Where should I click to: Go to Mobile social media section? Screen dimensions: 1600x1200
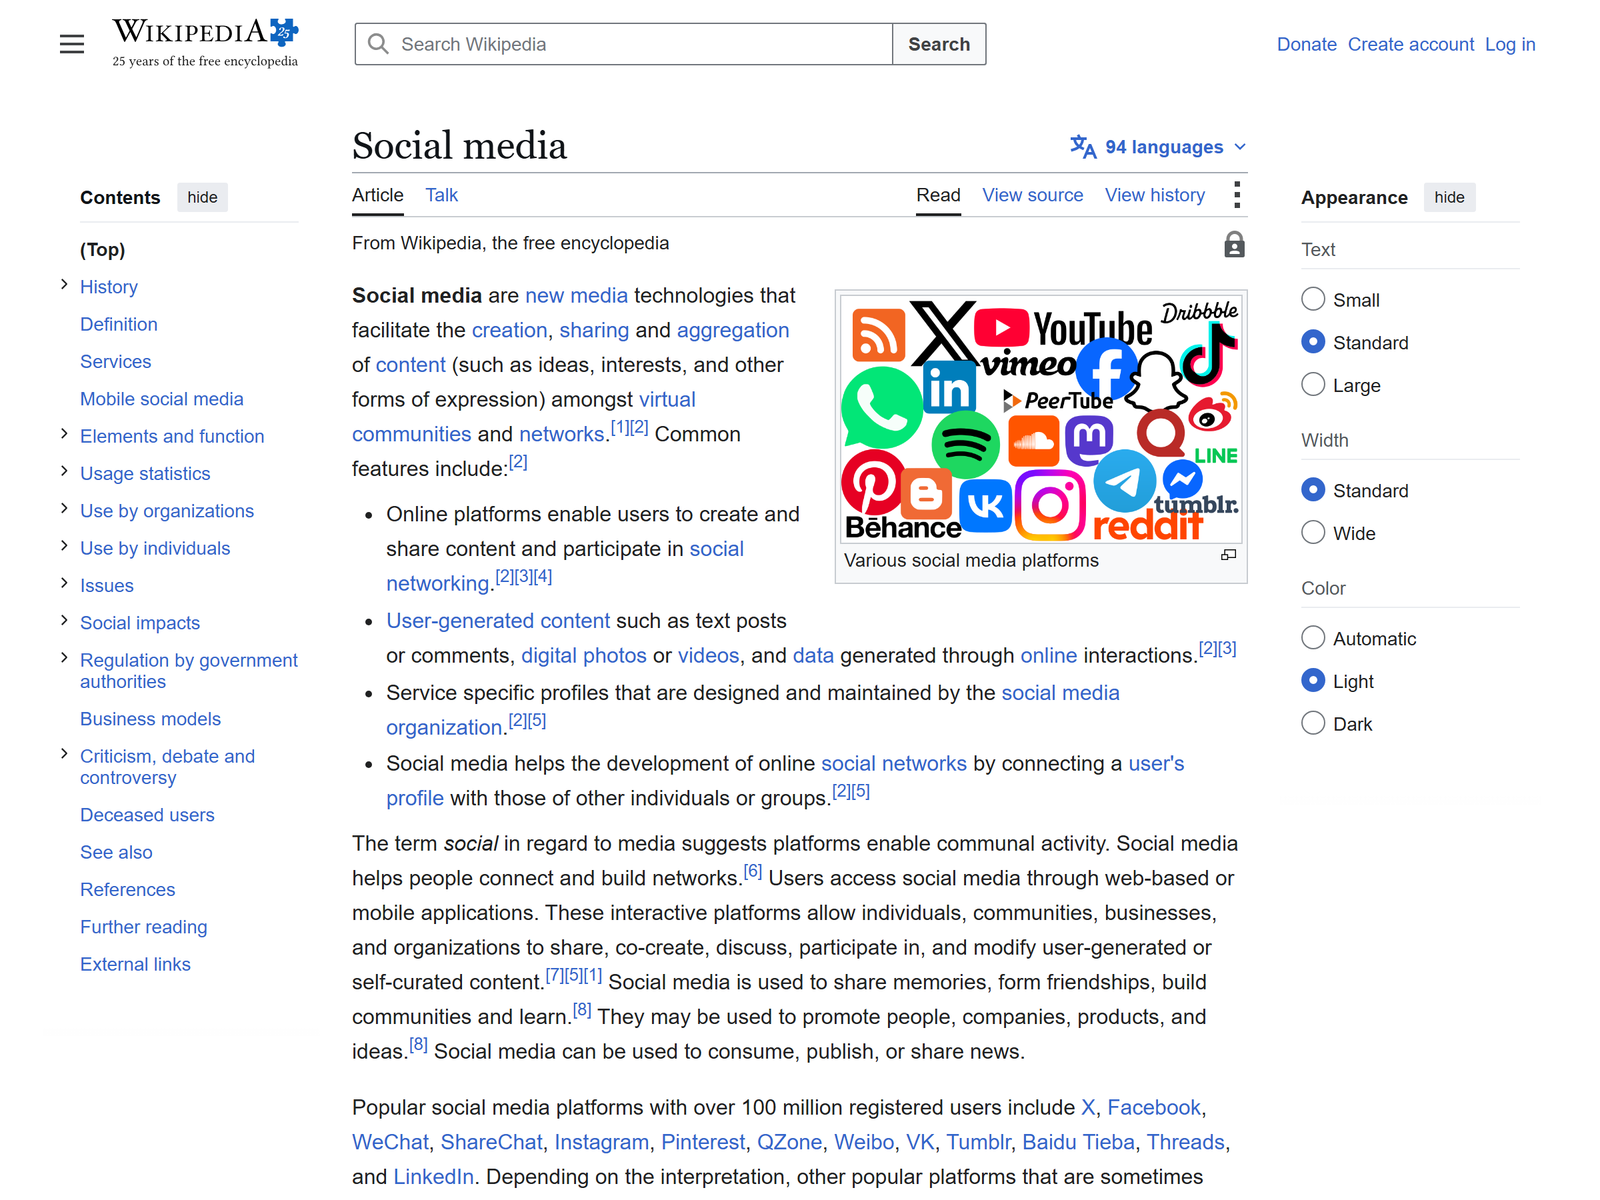[162, 399]
